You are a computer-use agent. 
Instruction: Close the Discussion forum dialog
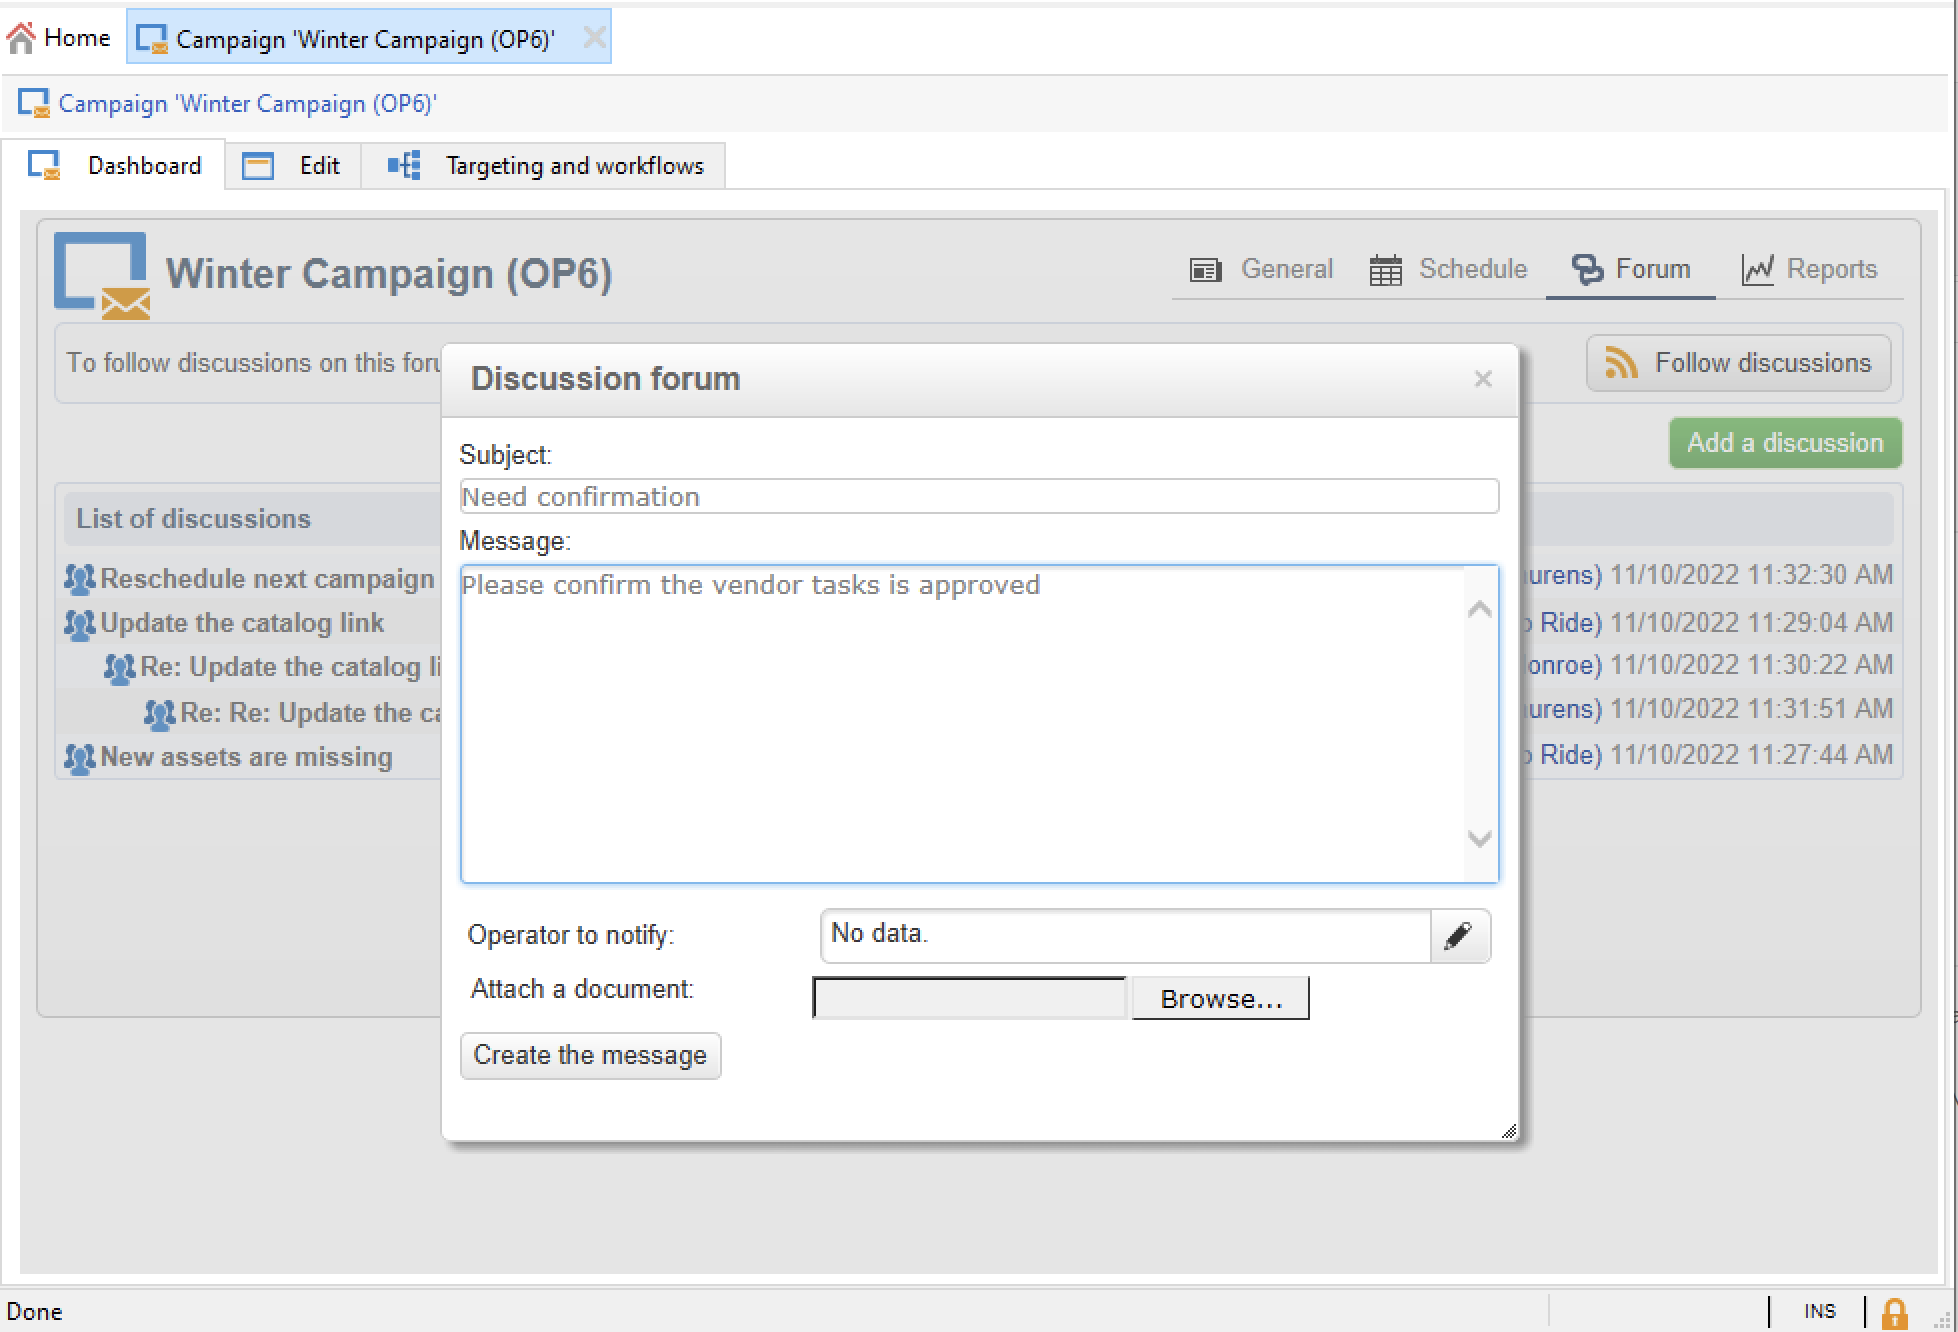pos(1483,379)
